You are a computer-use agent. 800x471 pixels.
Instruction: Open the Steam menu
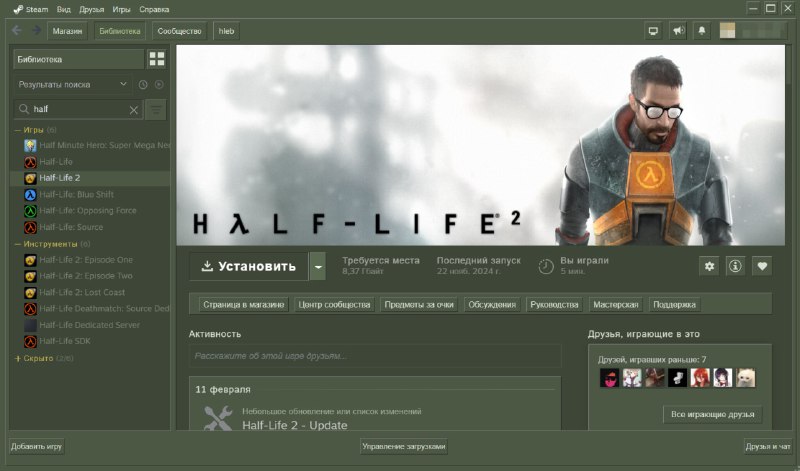click(31, 9)
